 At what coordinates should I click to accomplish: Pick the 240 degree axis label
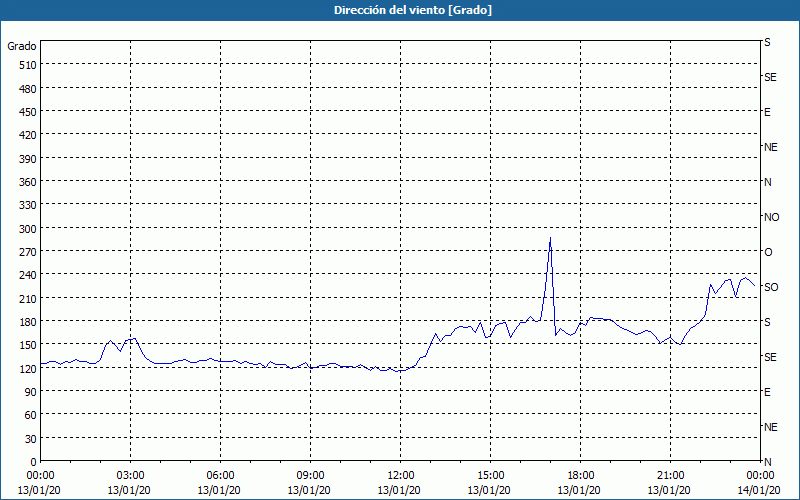(x=28, y=275)
